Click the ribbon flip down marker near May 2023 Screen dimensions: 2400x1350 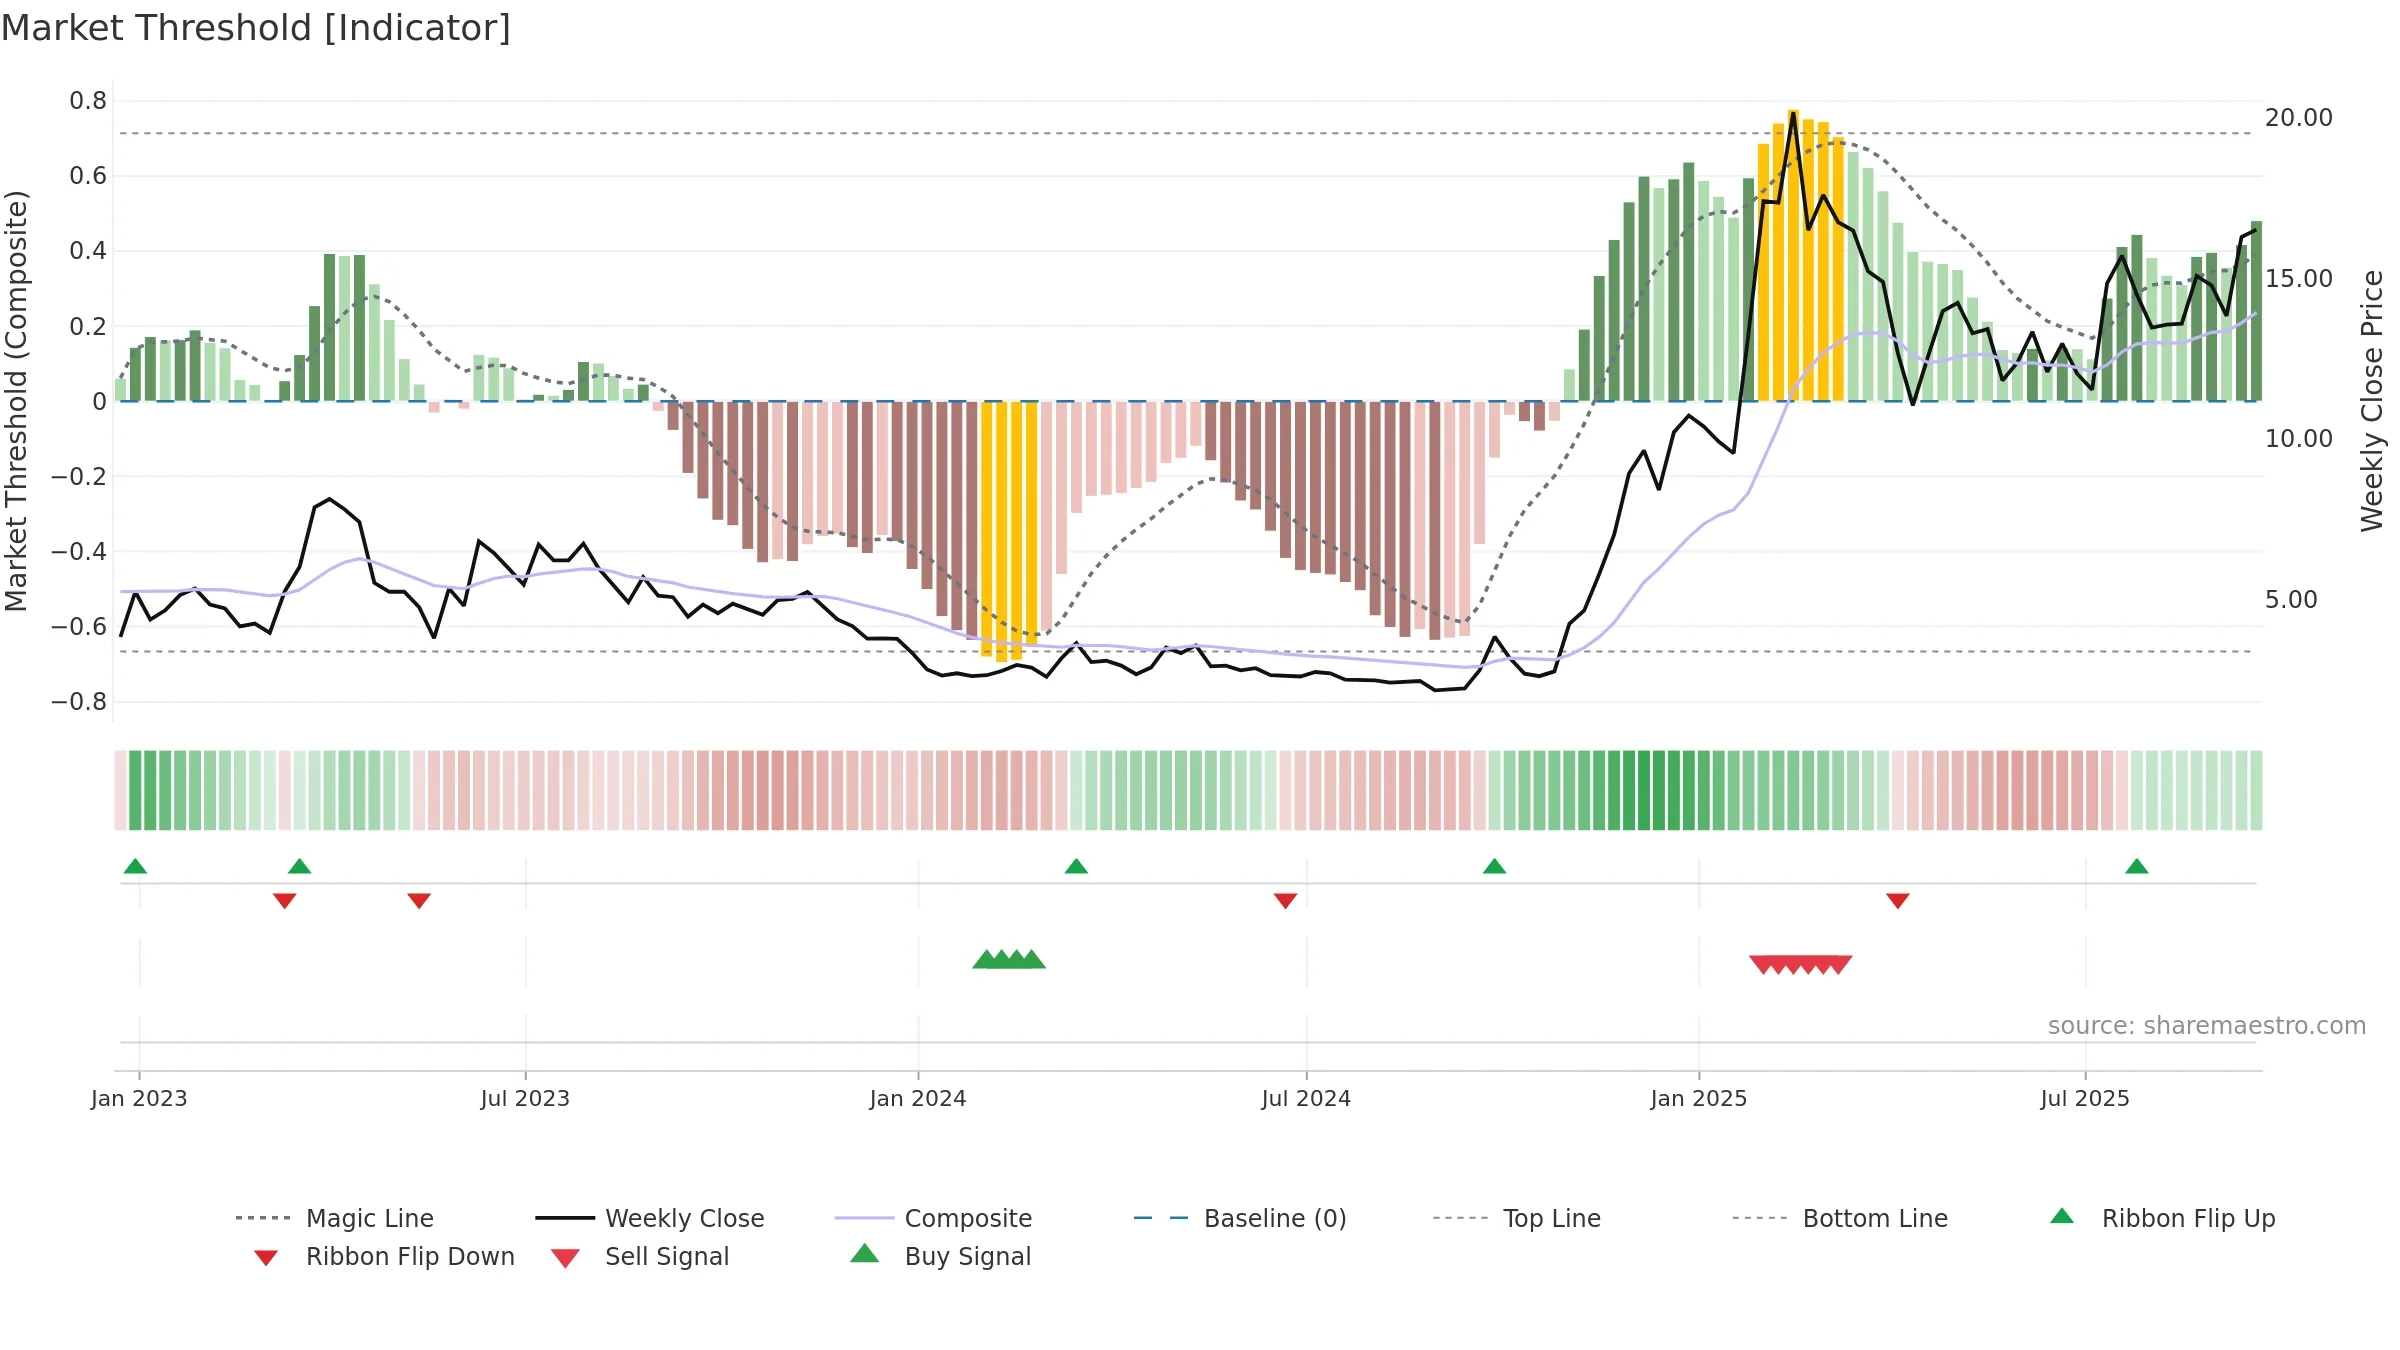pyautogui.click(x=419, y=901)
